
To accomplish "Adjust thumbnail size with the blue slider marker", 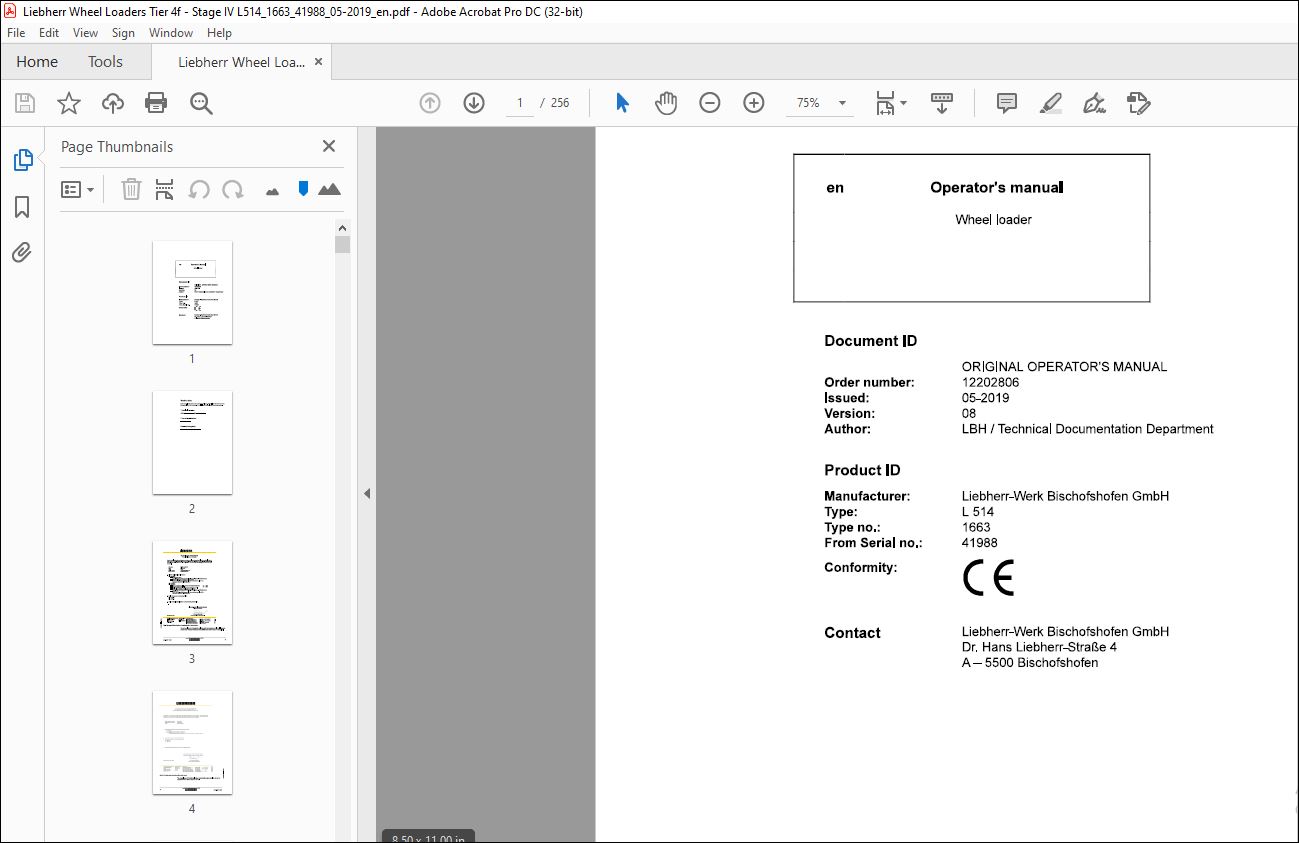I will [303, 188].
